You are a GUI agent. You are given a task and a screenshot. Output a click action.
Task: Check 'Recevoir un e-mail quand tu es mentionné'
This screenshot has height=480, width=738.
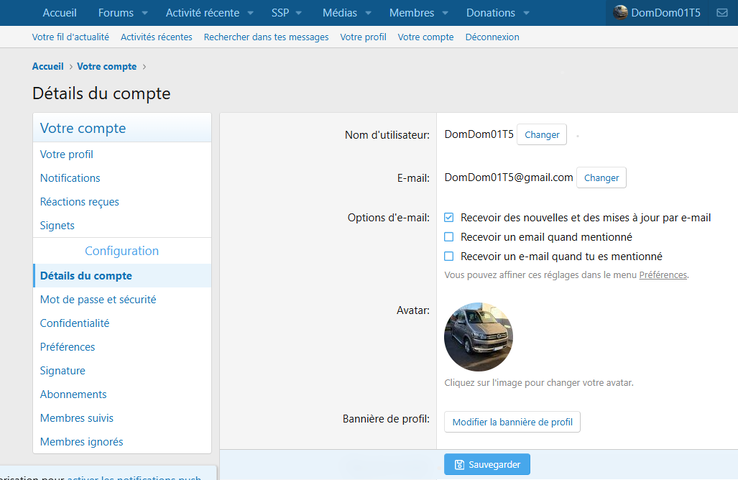point(449,256)
